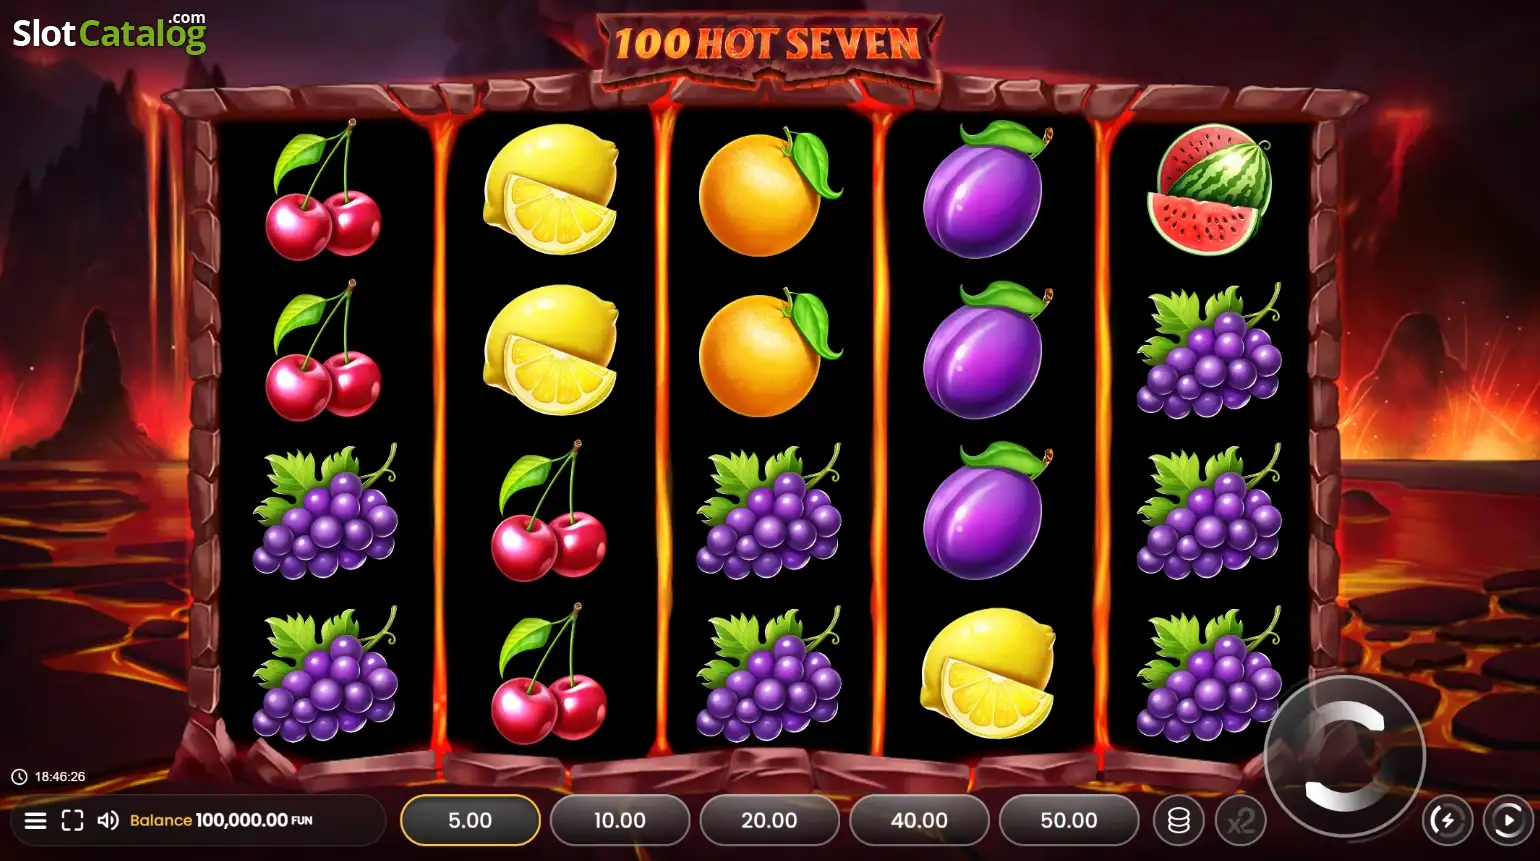Select the 10.00 bet
1540x861 pixels.
coord(620,821)
